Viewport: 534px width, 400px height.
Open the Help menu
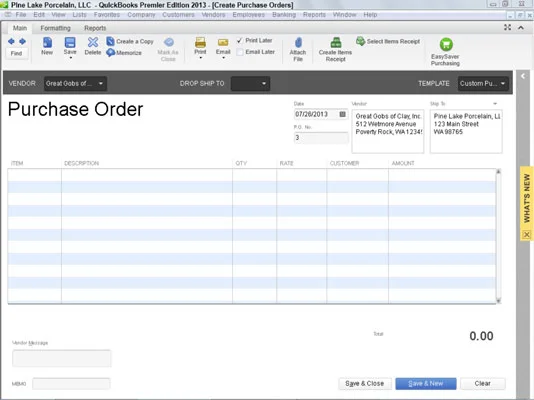point(370,15)
